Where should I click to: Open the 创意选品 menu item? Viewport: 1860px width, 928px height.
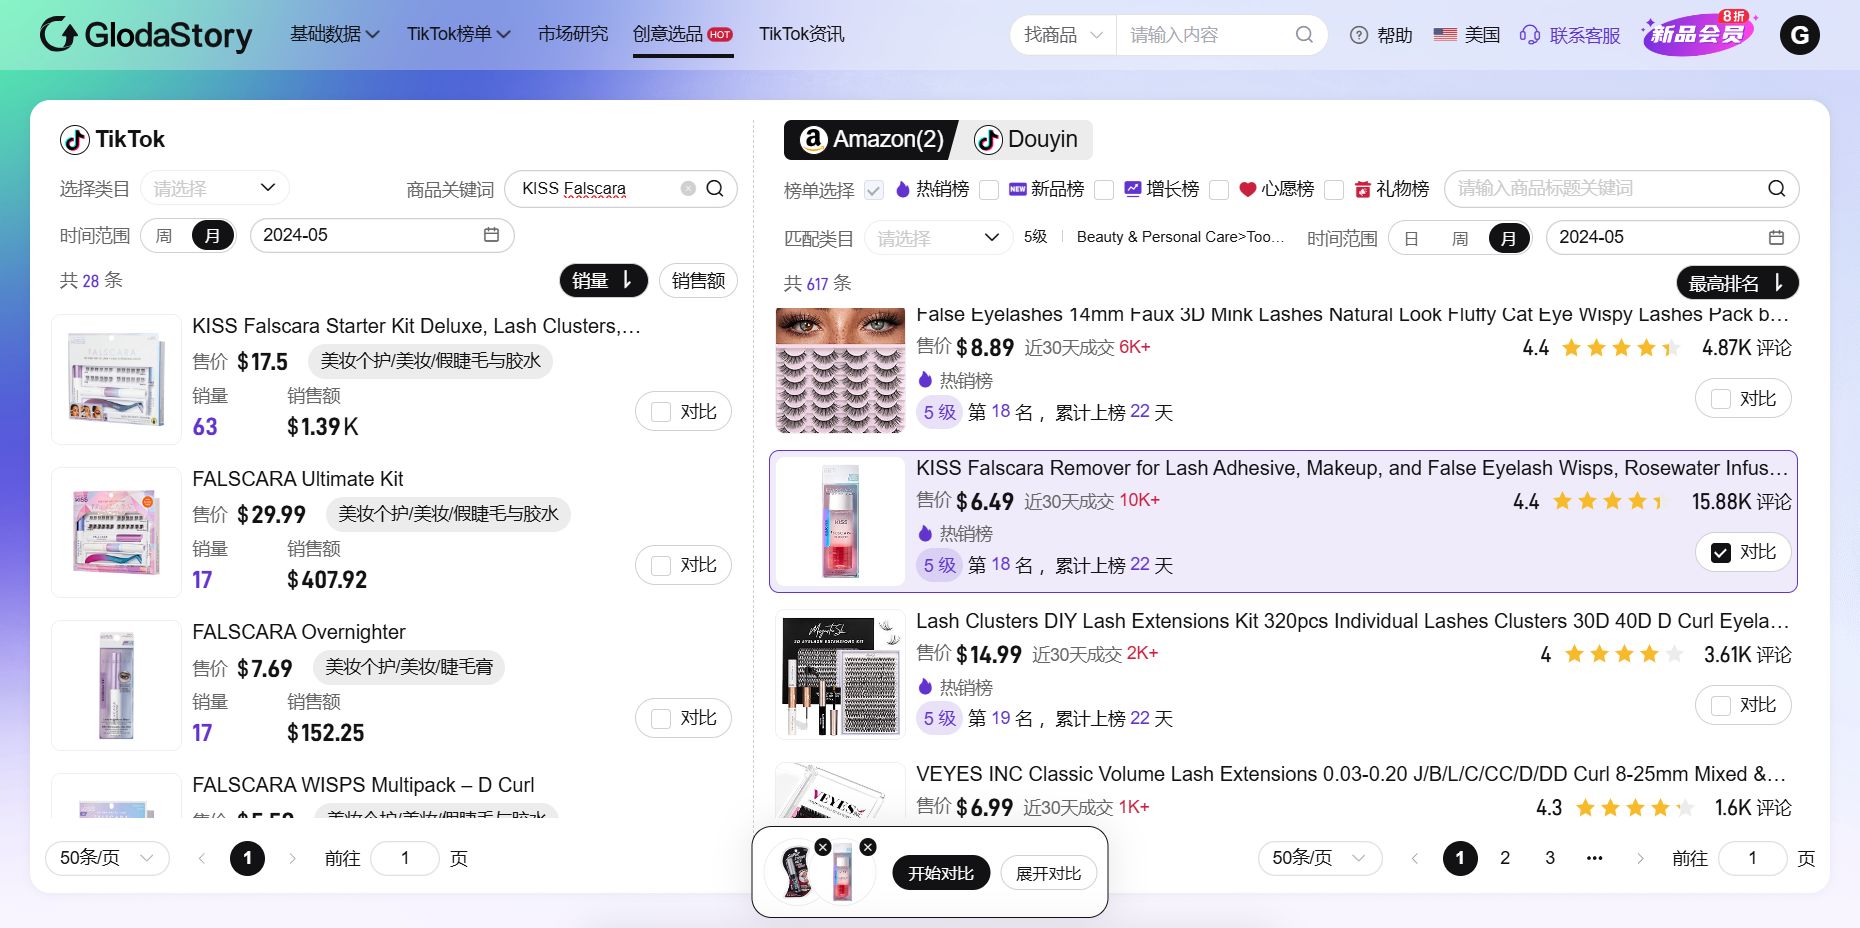click(x=683, y=34)
